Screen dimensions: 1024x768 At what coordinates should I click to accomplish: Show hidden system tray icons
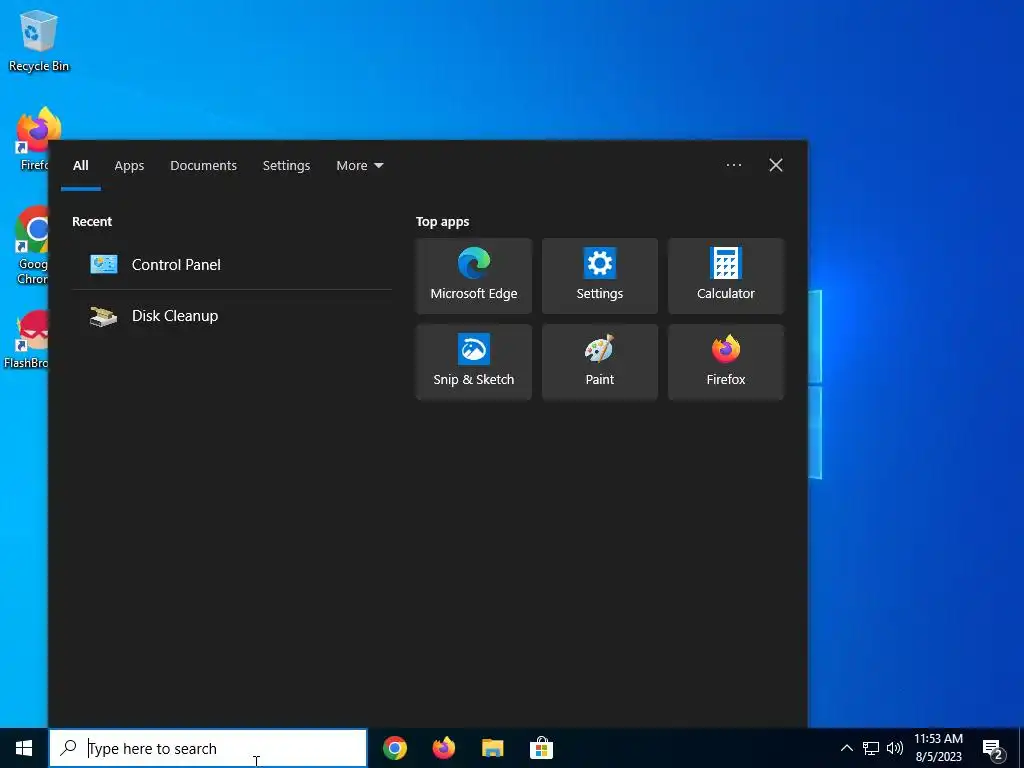tap(846, 748)
